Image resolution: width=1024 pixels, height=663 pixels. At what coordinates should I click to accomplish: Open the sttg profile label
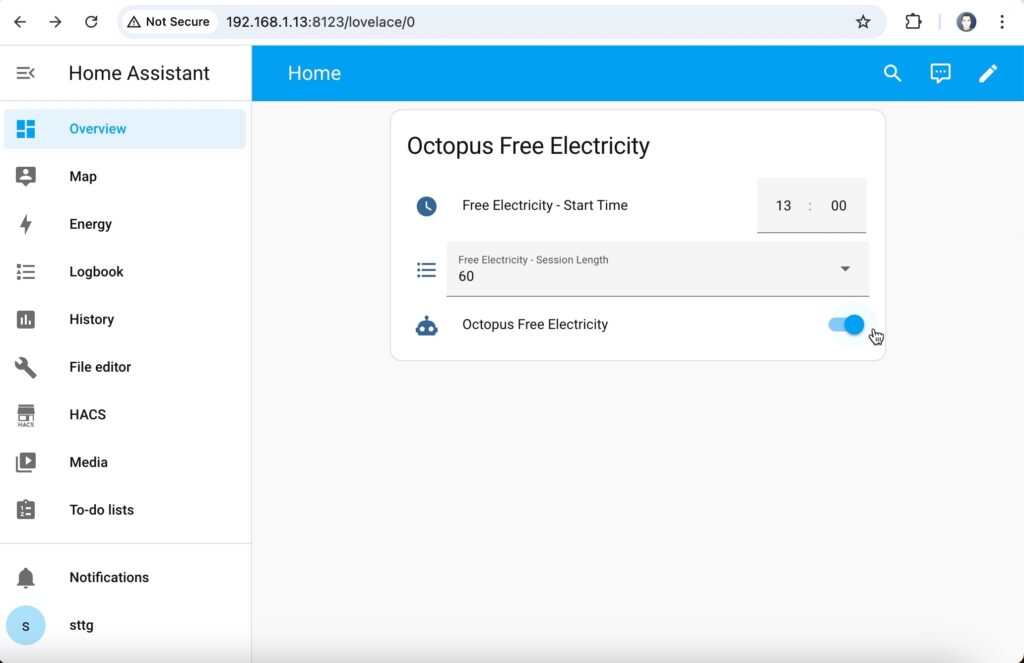point(82,625)
